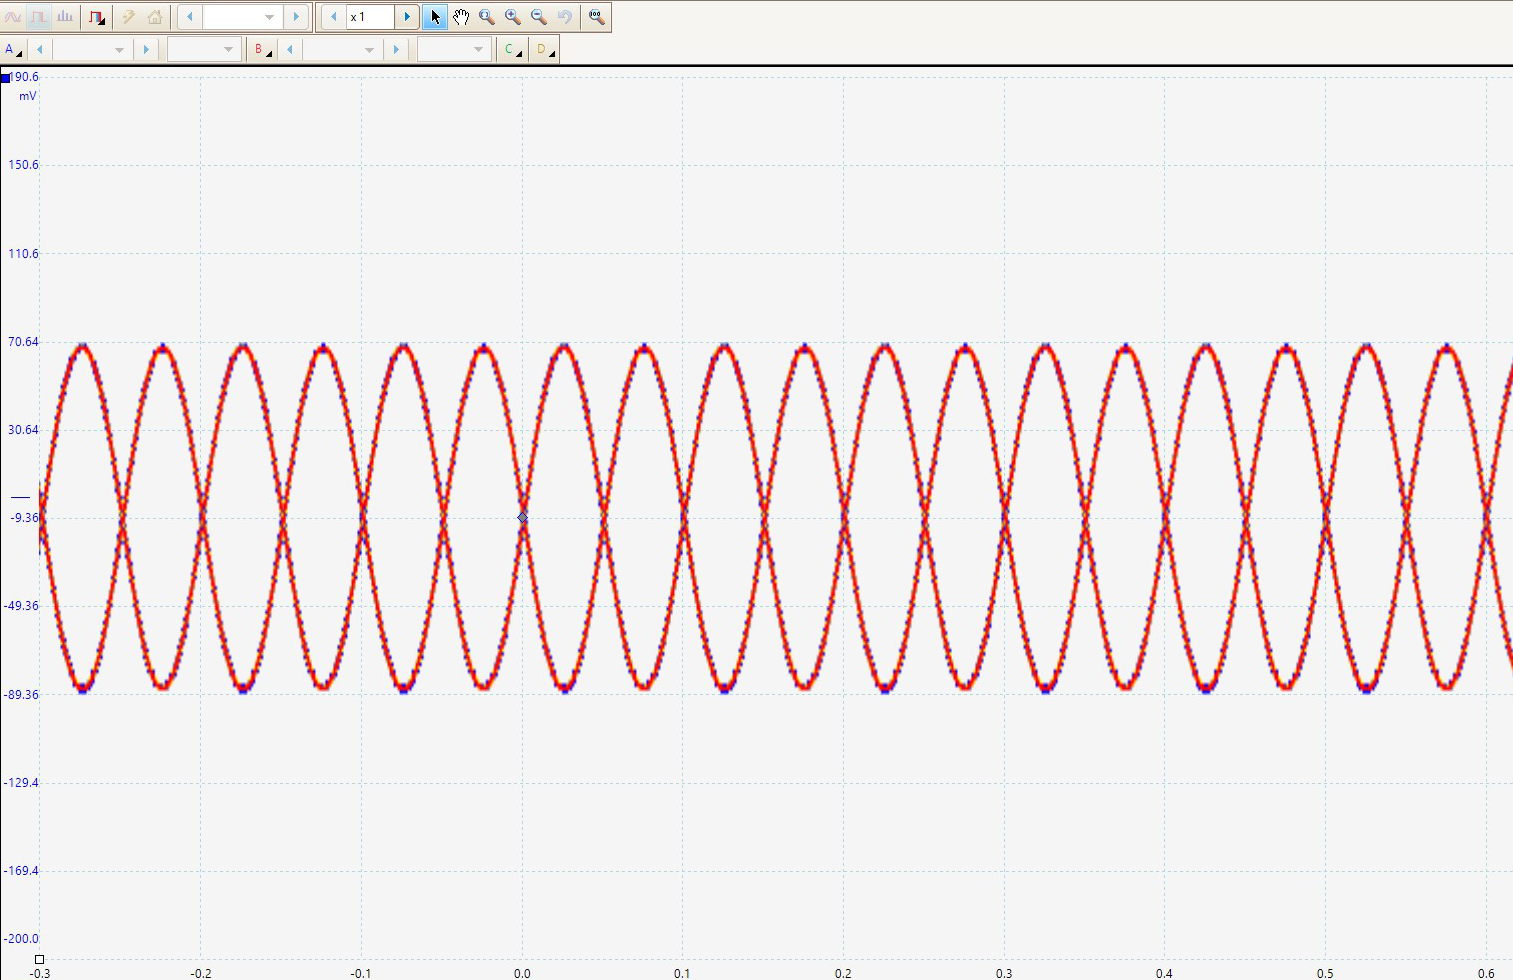This screenshot has height=980, width=1513.
Task: Select the zoom in magnifier tool
Action: [x=513, y=17]
